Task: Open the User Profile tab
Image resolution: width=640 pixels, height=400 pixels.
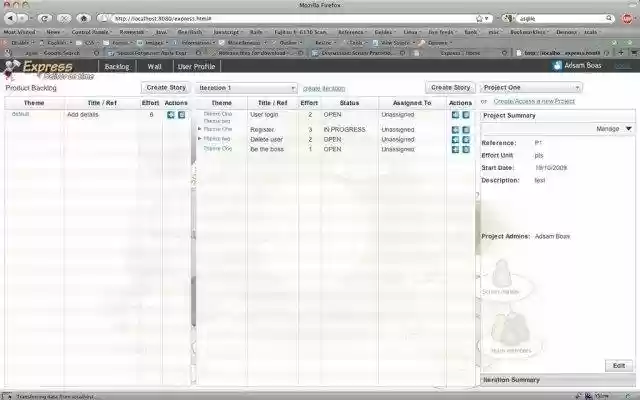Action: [196, 67]
